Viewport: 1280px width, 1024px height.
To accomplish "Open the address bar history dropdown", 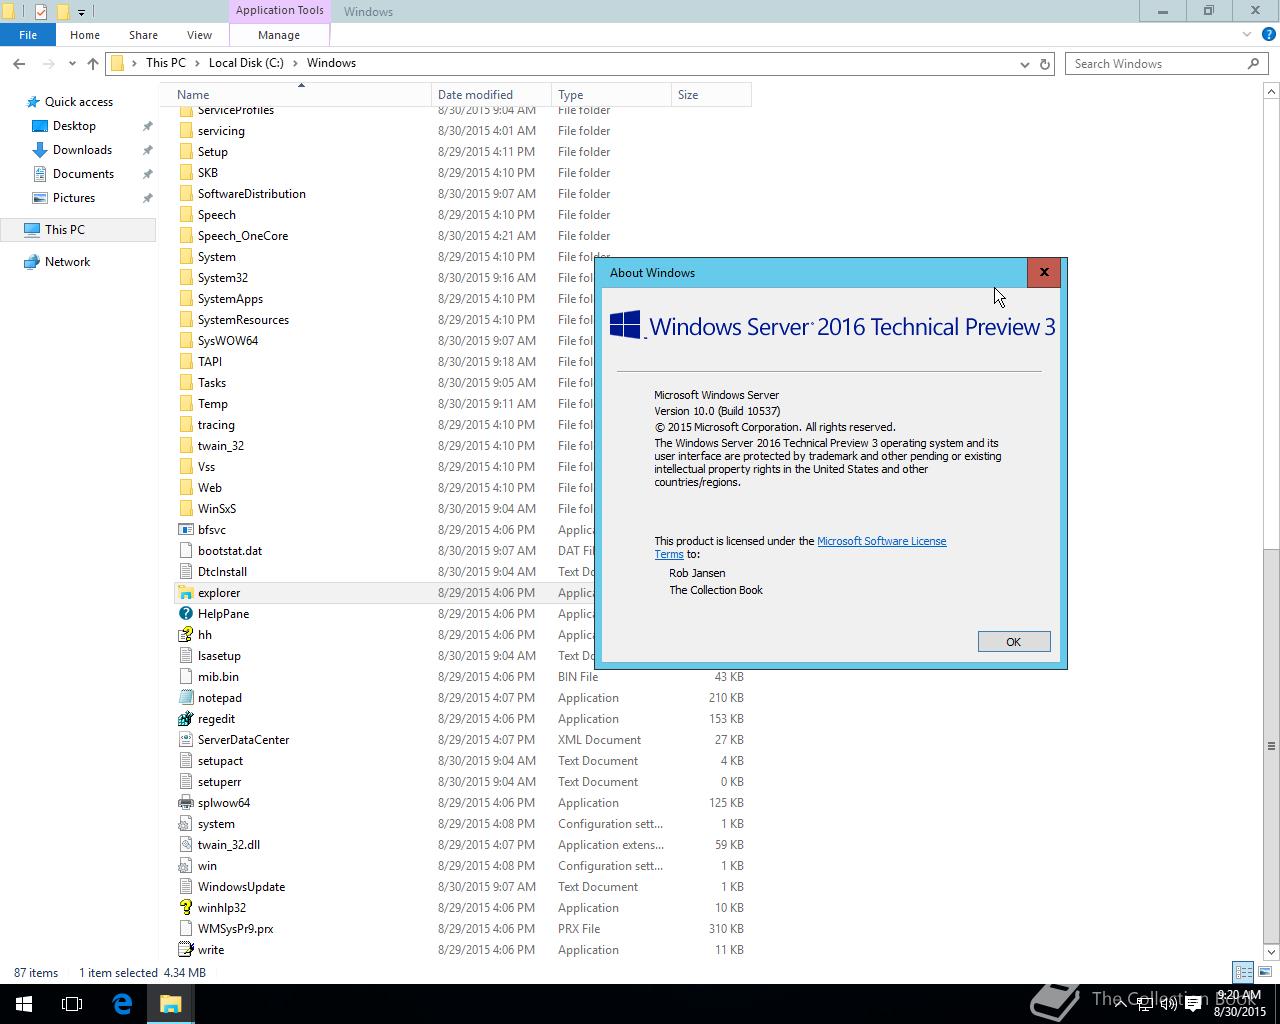I will (x=1024, y=64).
